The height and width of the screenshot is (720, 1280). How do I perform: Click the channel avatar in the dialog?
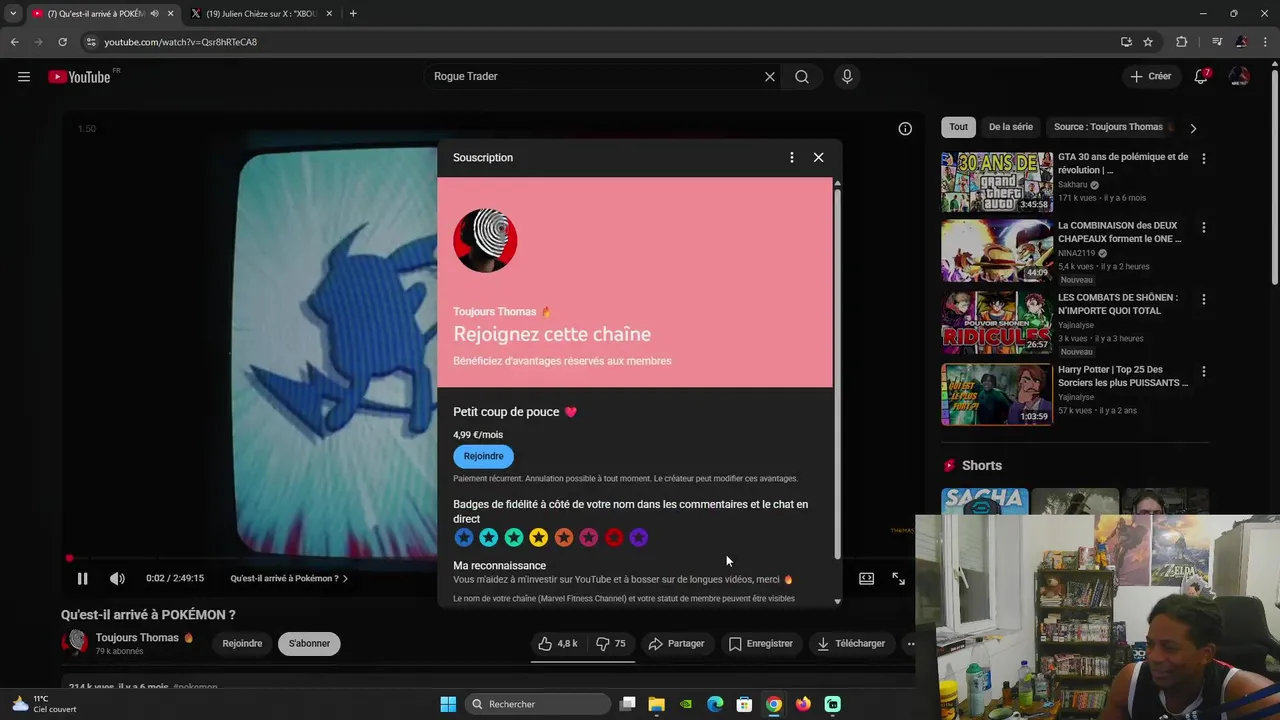pos(485,240)
